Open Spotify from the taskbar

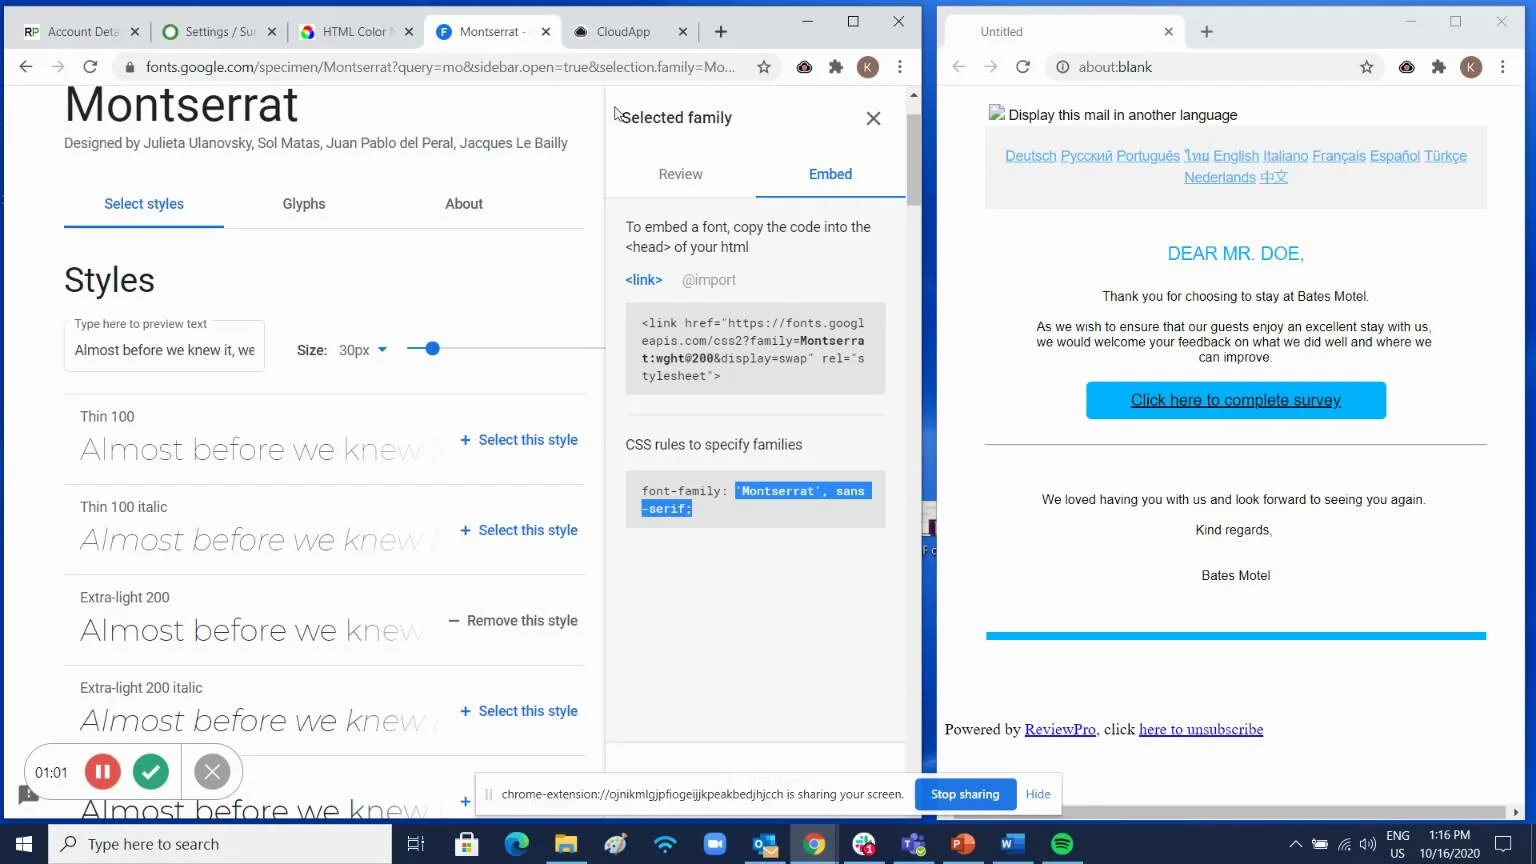(1062, 844)
